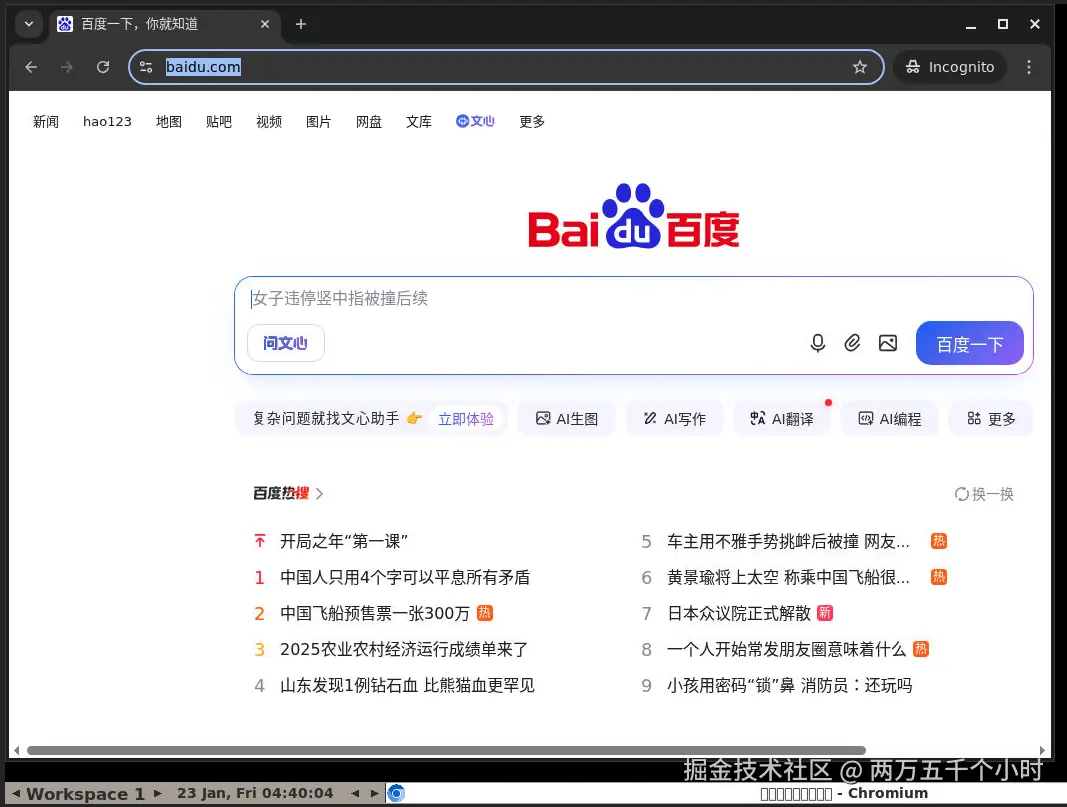The width and height of the screenshot is (1067, 807).
Task: Click the voice search microphone icon
Action: (818, 343)
